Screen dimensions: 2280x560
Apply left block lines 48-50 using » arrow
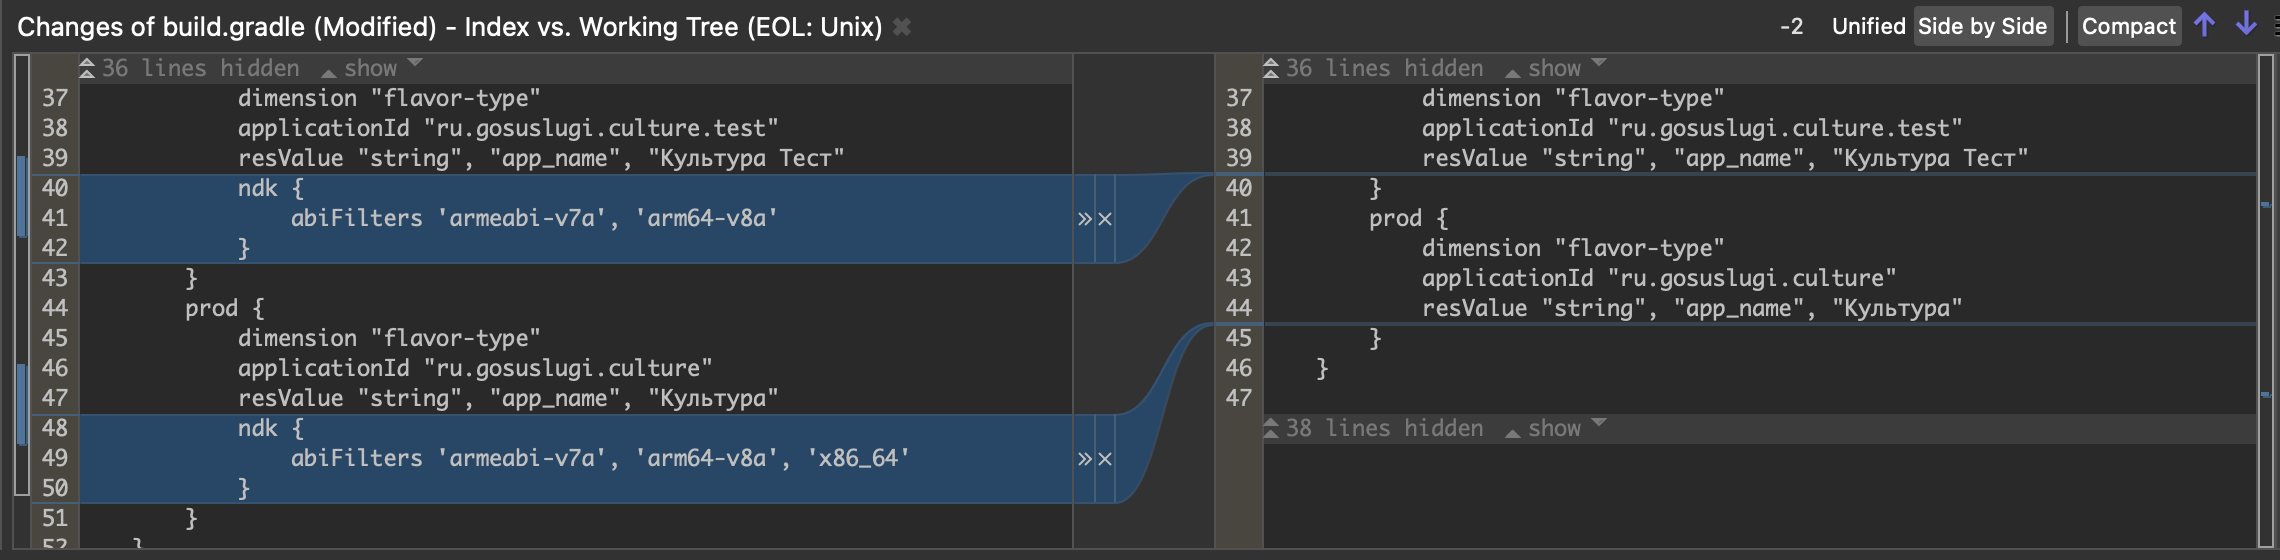point(1084,459)
